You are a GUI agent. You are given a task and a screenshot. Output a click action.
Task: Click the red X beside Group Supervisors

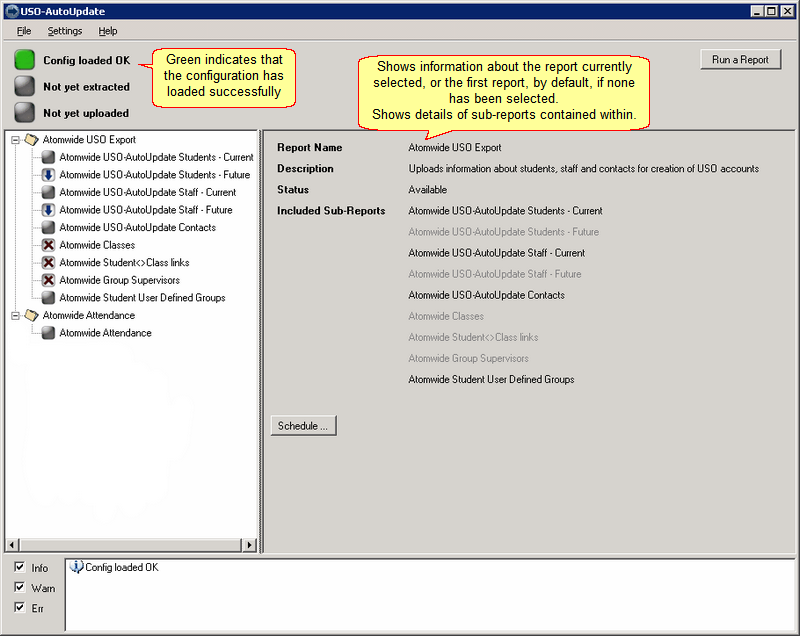coord(48,281)
